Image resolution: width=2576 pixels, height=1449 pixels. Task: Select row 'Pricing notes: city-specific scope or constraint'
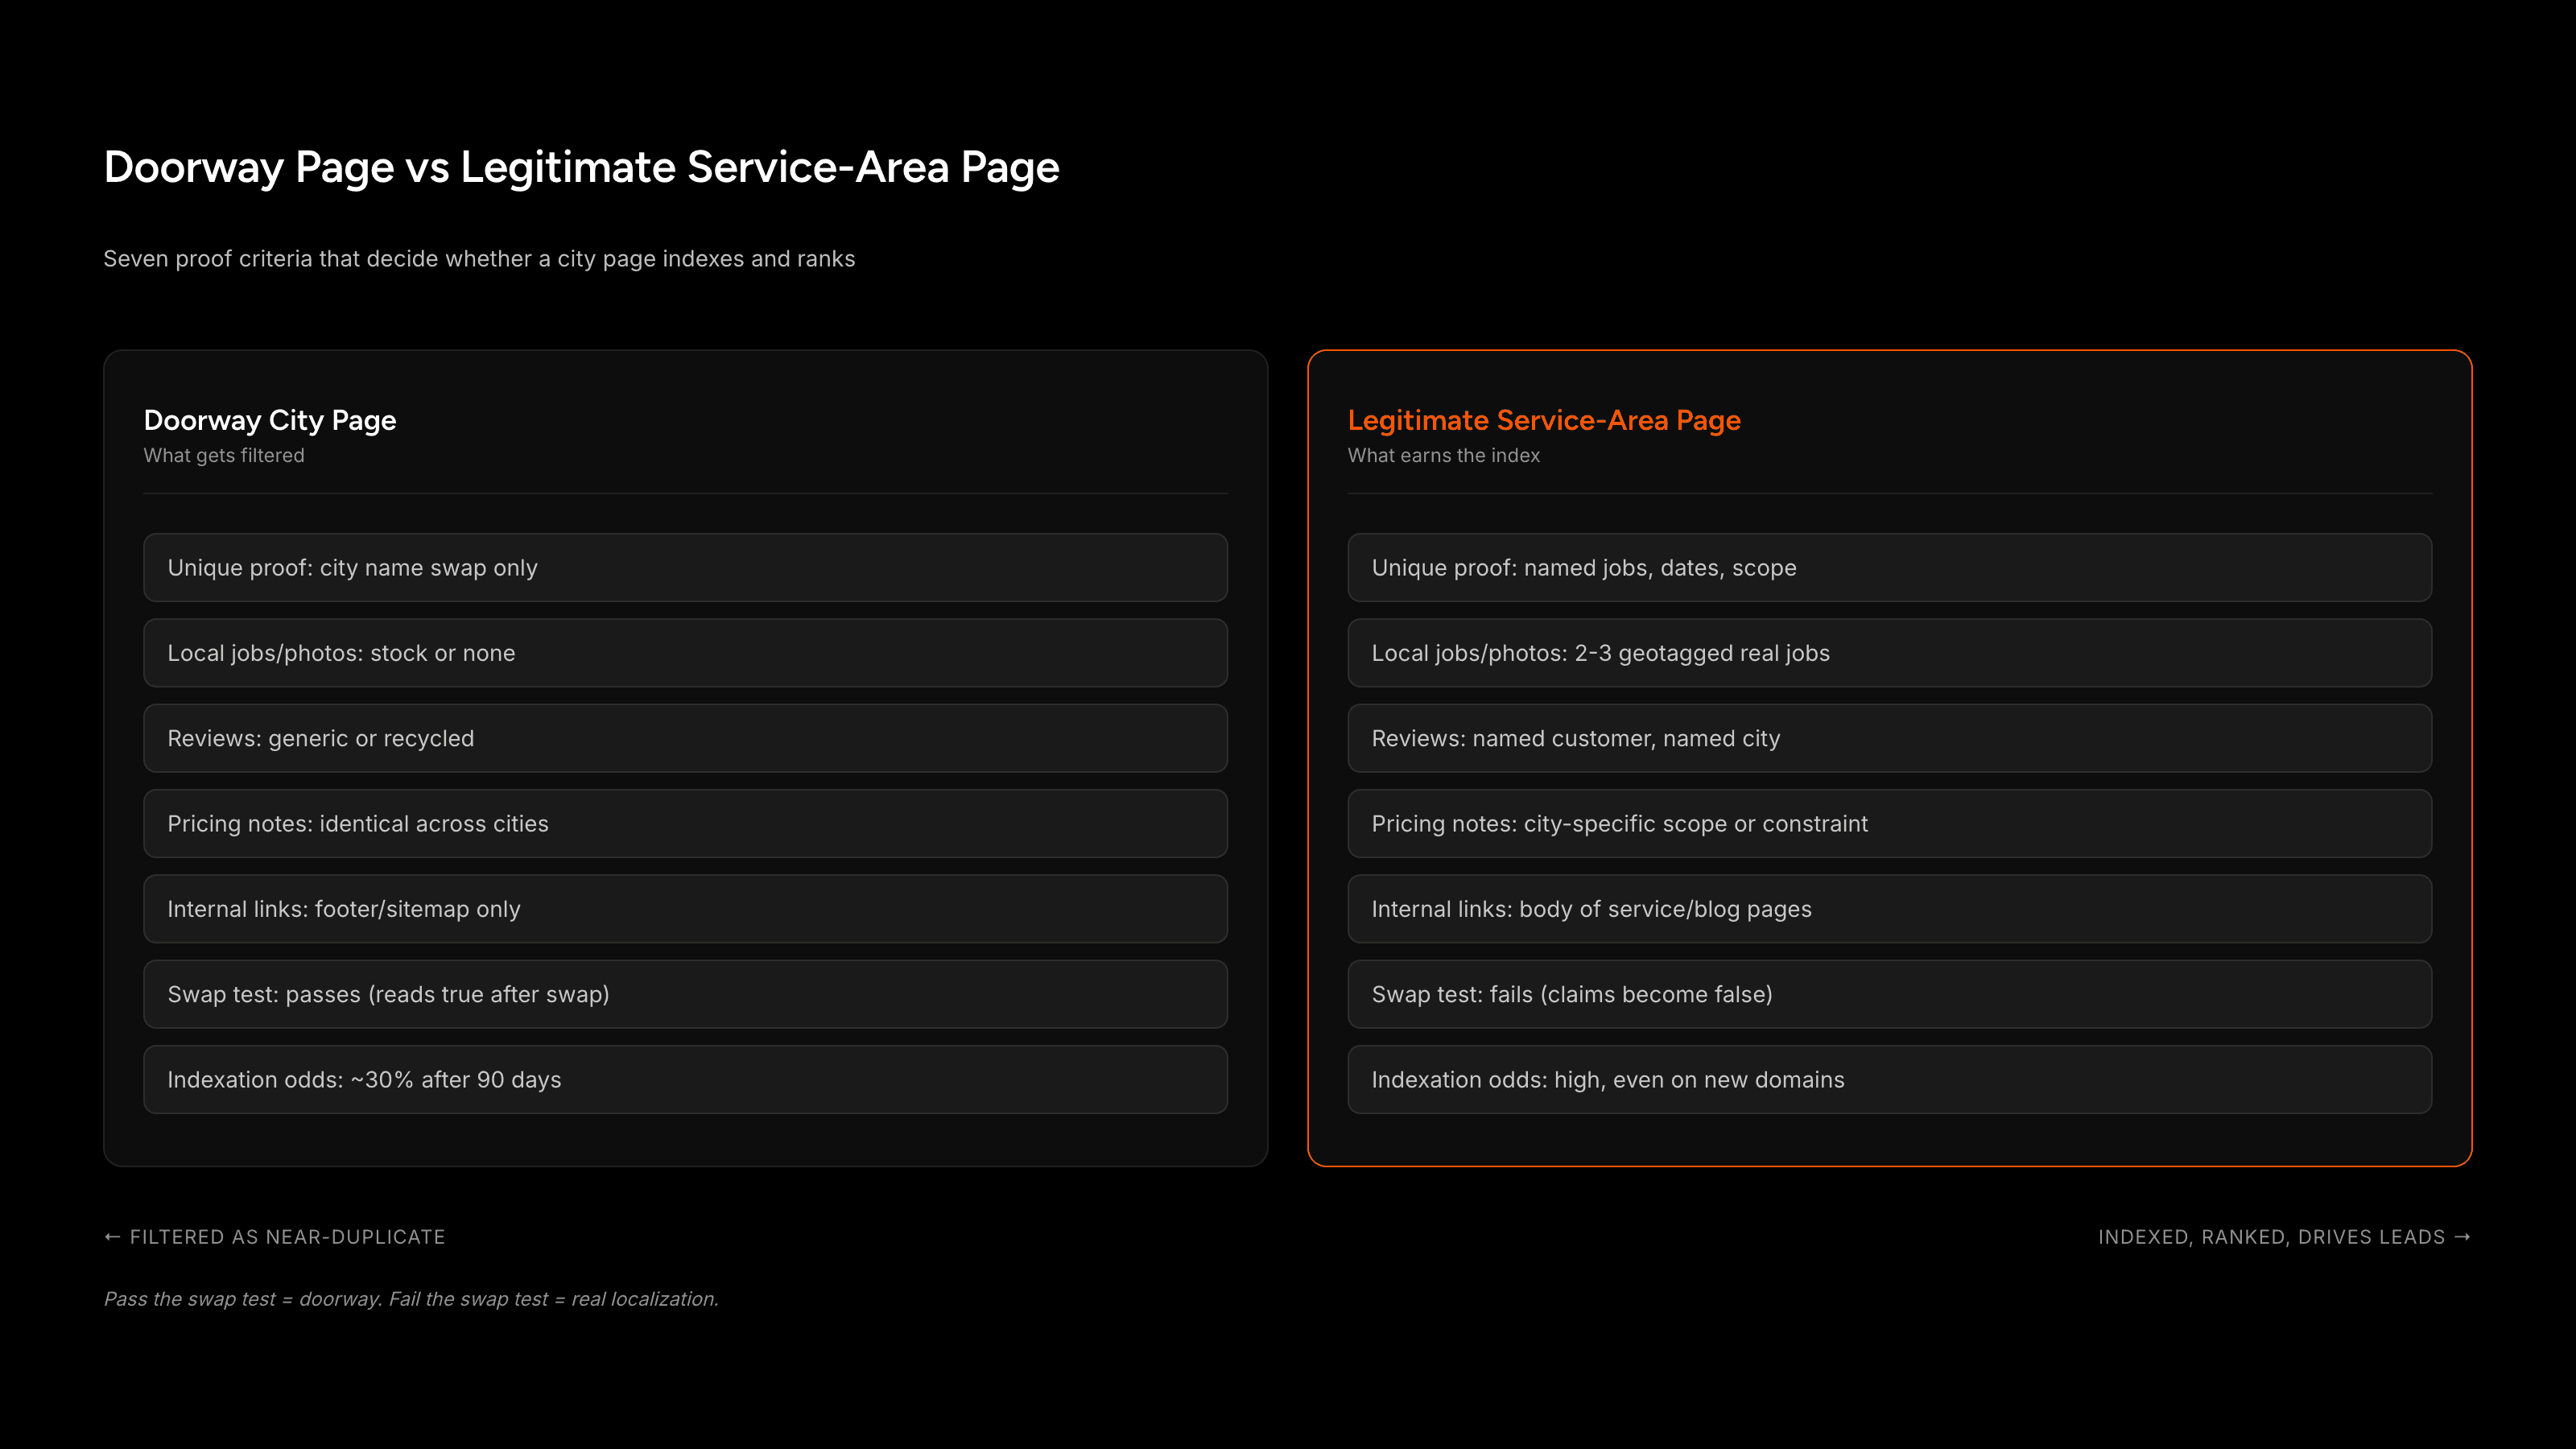1890,823
